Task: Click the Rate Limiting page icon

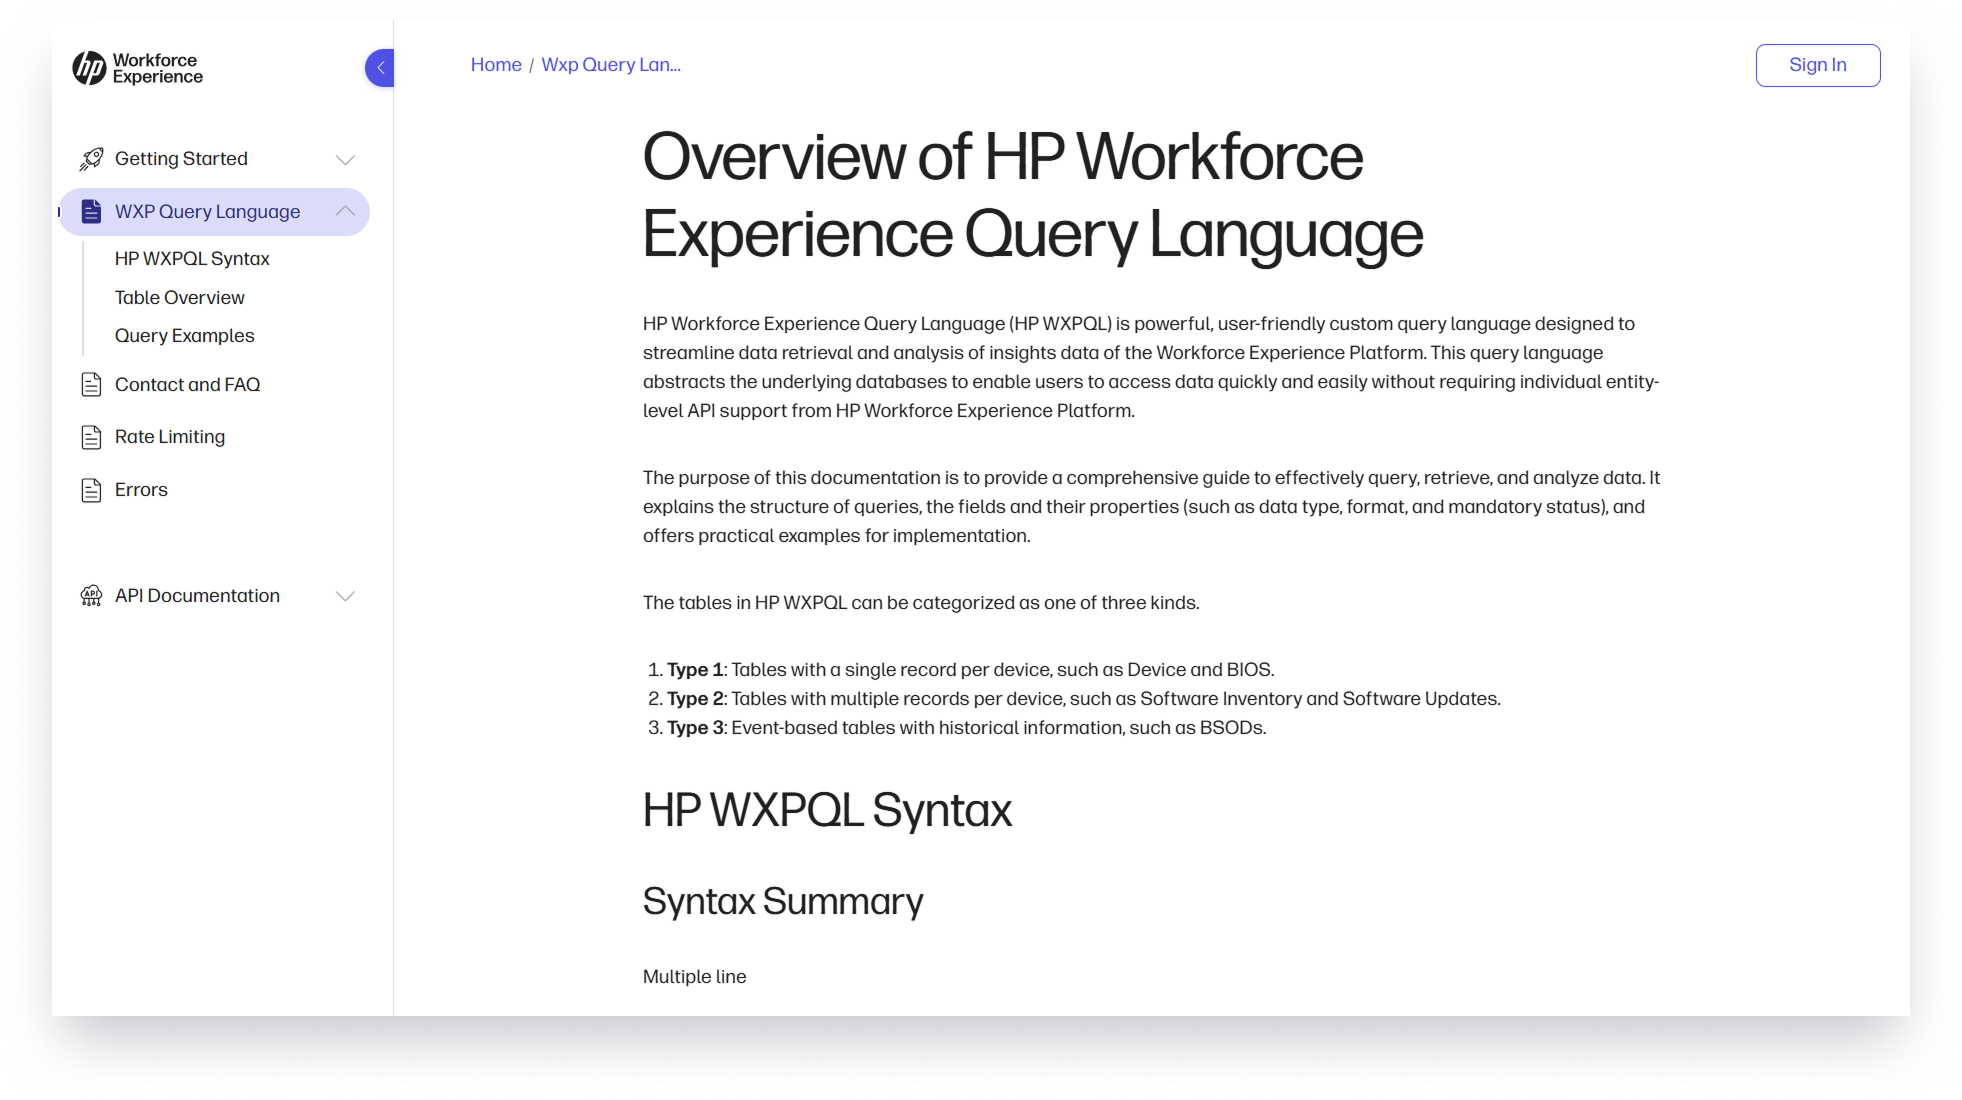Action: pyautogui.click(x=91, y=437)
